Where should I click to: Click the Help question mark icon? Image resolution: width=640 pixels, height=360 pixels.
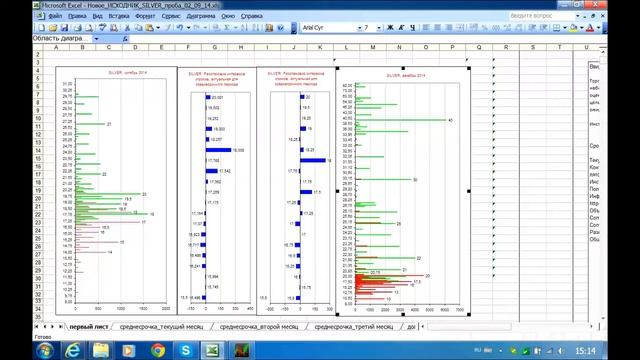coord(280,28)
